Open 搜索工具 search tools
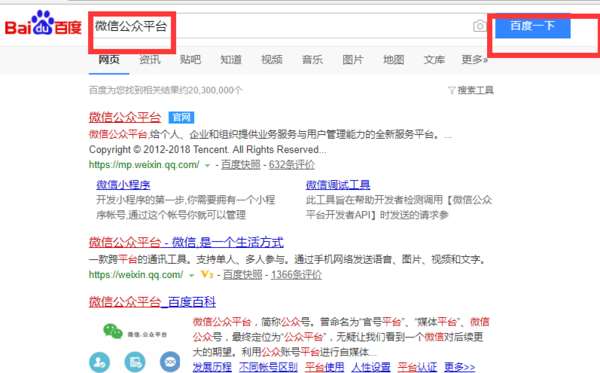The height and width of the screenshot is (373, 600). point(475,90)
